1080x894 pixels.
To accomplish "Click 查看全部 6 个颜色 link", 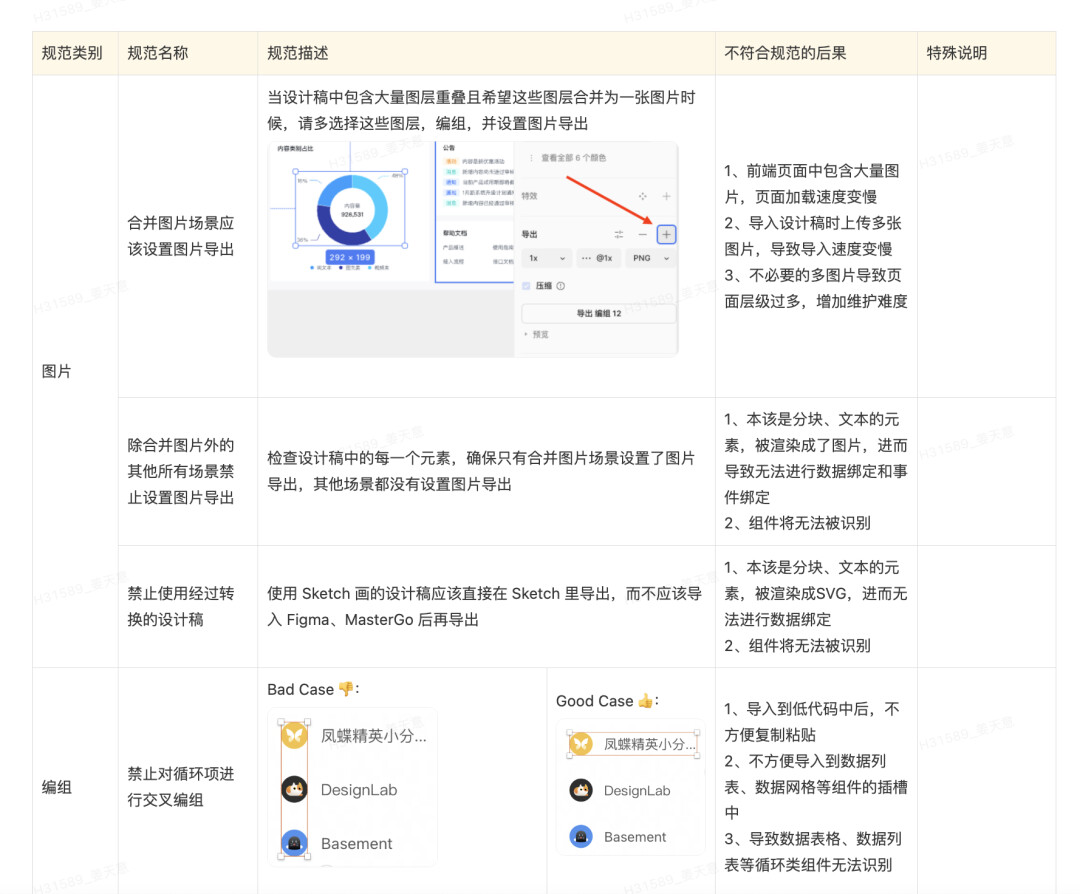I will (x=573, y=158).
